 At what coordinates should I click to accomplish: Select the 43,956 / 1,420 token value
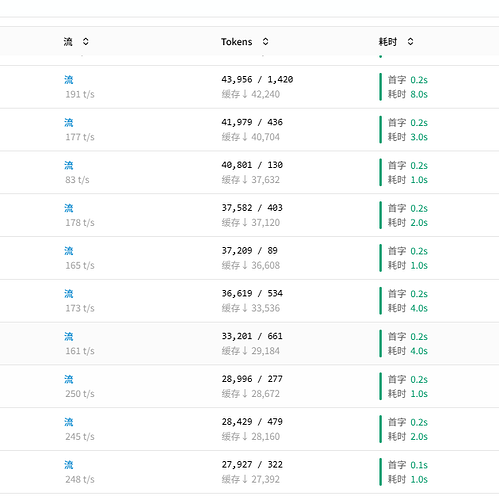(x=257, y=79)
